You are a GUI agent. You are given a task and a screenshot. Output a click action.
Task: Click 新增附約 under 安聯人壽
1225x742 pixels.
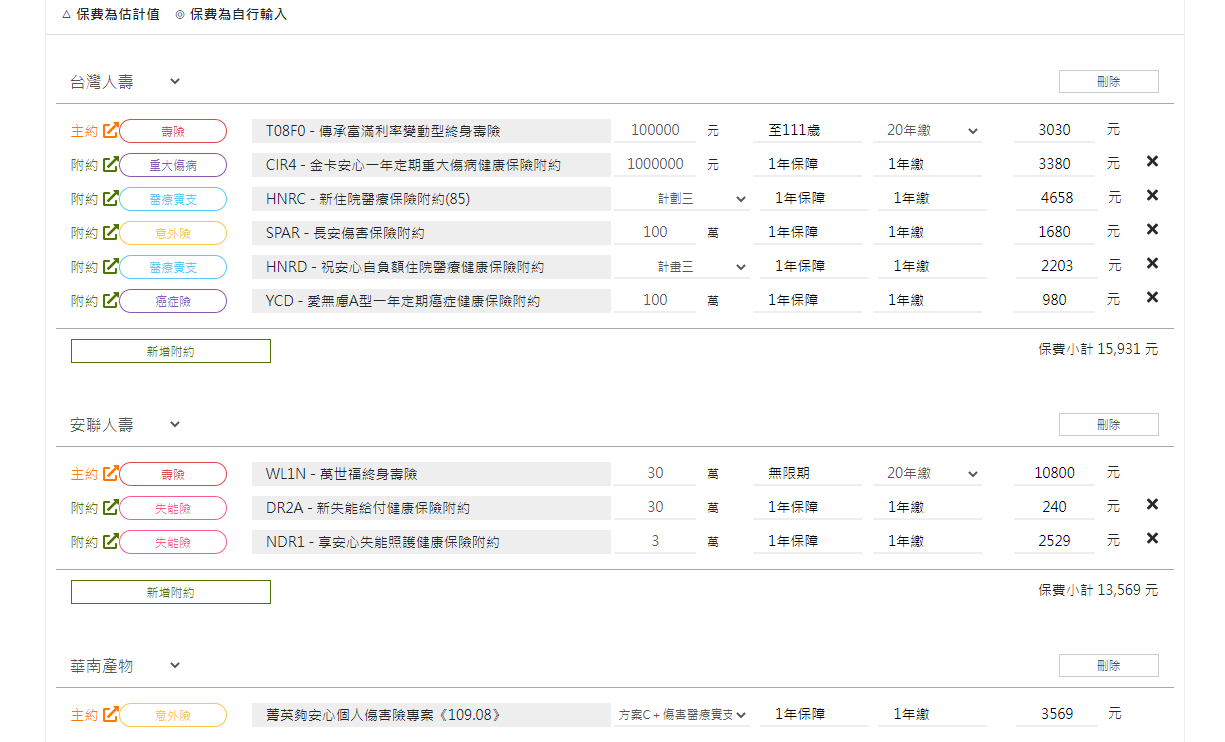(x=171, y=592)
